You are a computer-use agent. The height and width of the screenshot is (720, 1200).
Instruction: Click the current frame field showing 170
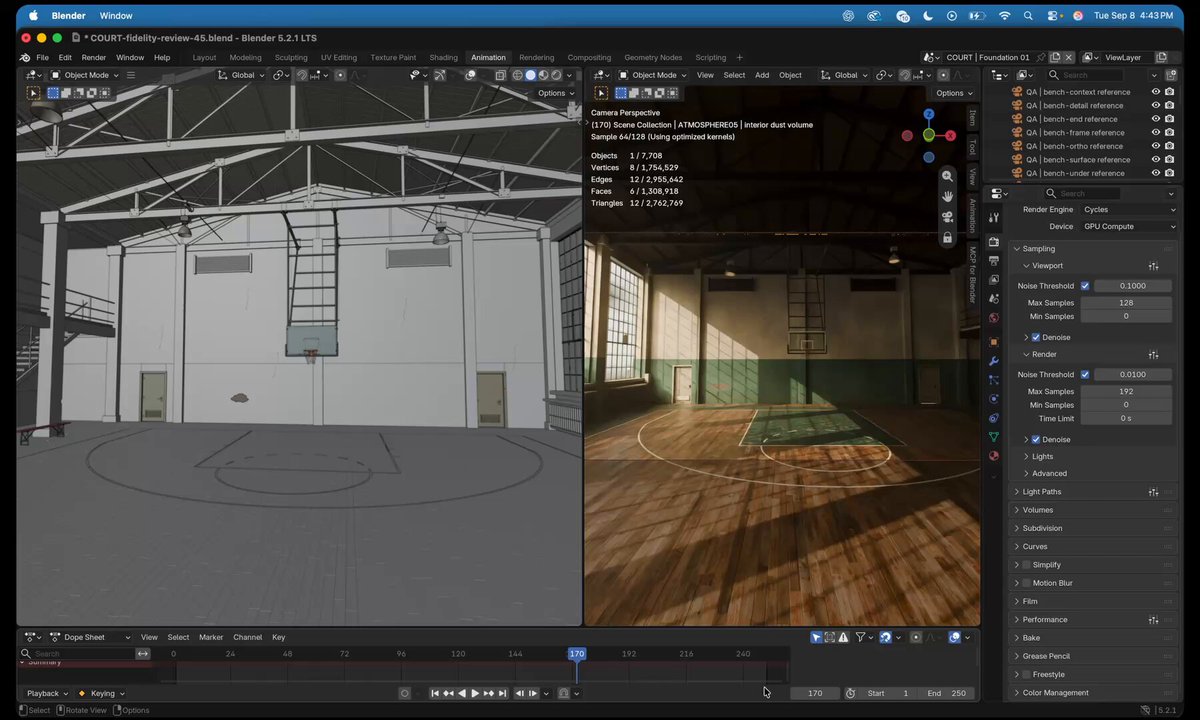tap(815, 693)
